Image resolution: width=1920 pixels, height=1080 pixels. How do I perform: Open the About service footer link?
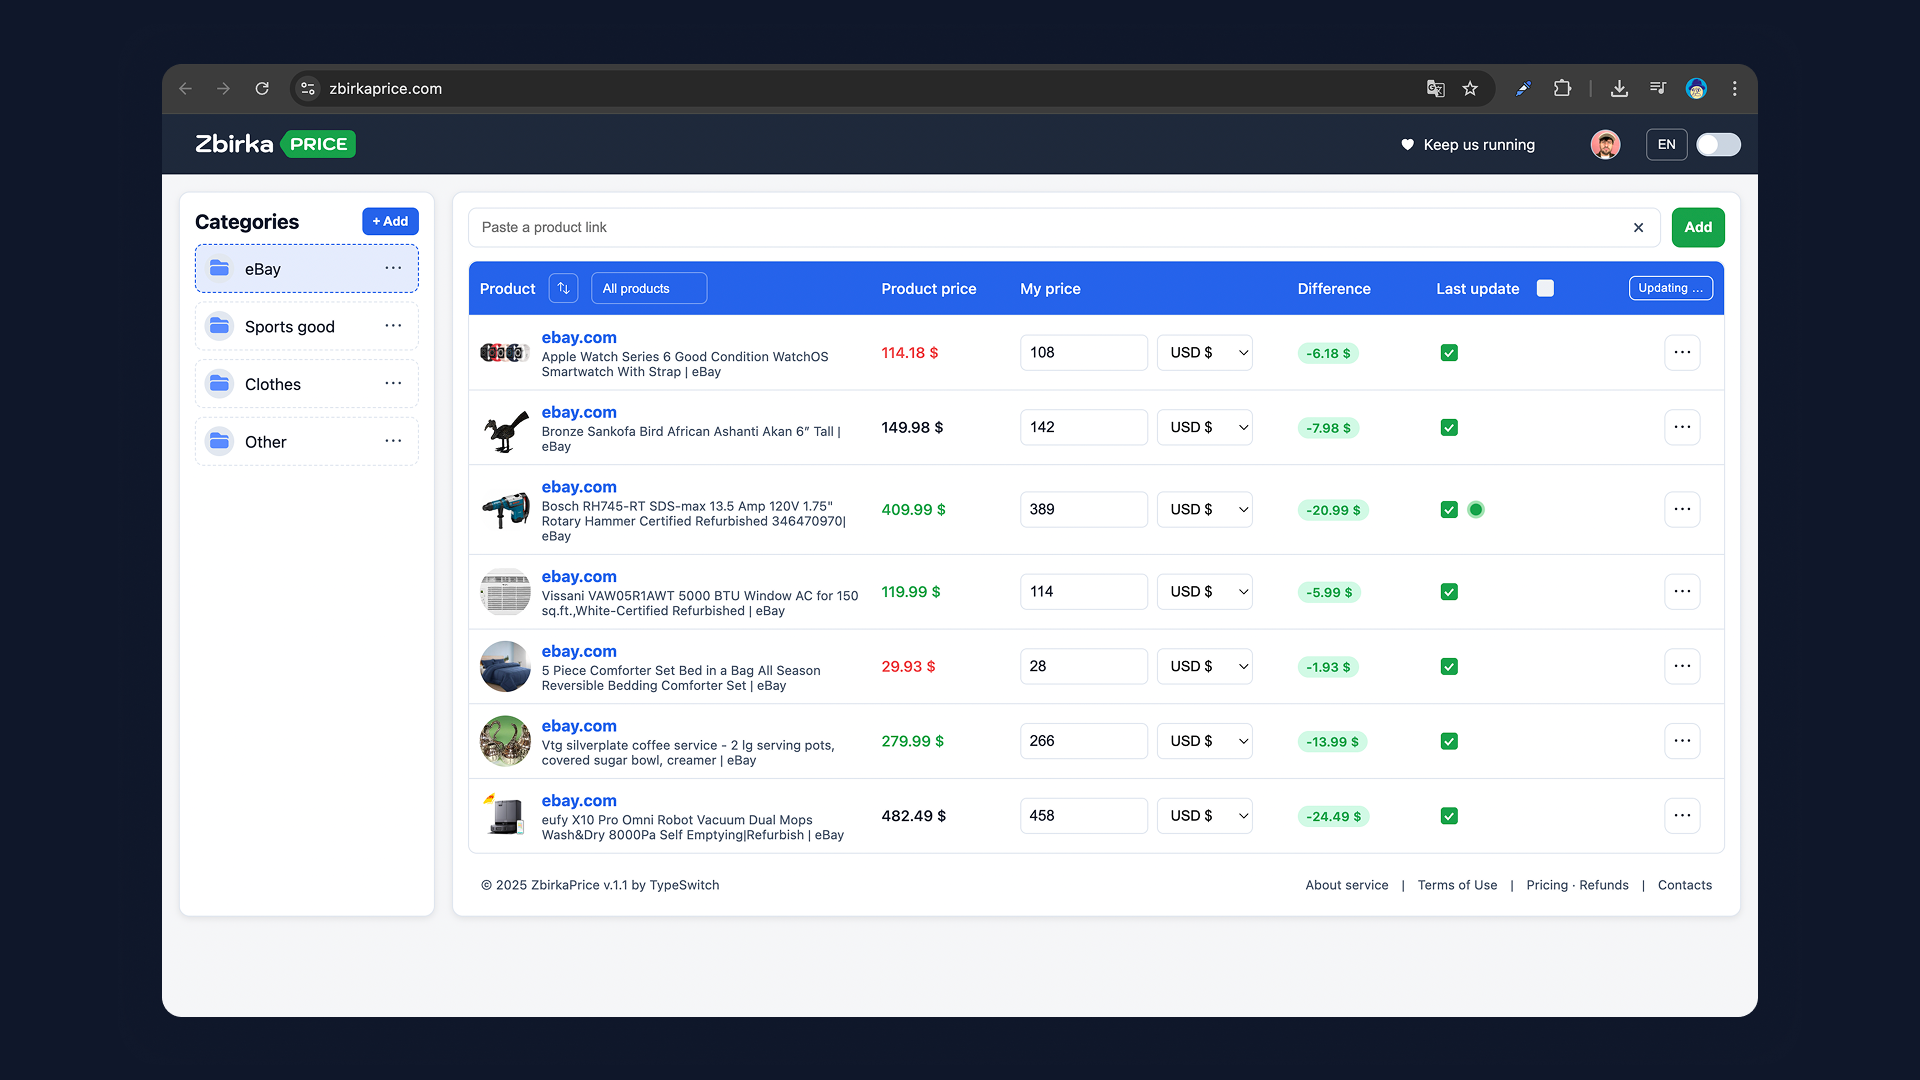pos(1346,885)
